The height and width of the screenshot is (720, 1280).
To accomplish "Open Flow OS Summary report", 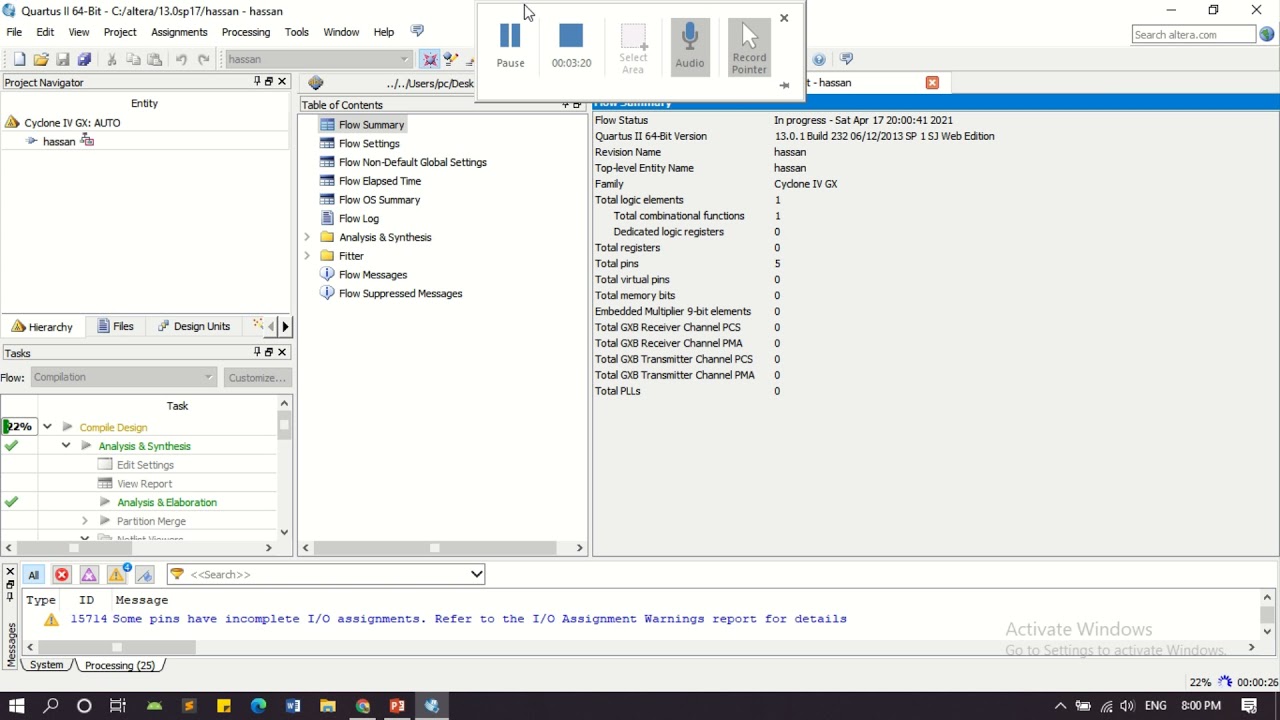I will point(379,200).
